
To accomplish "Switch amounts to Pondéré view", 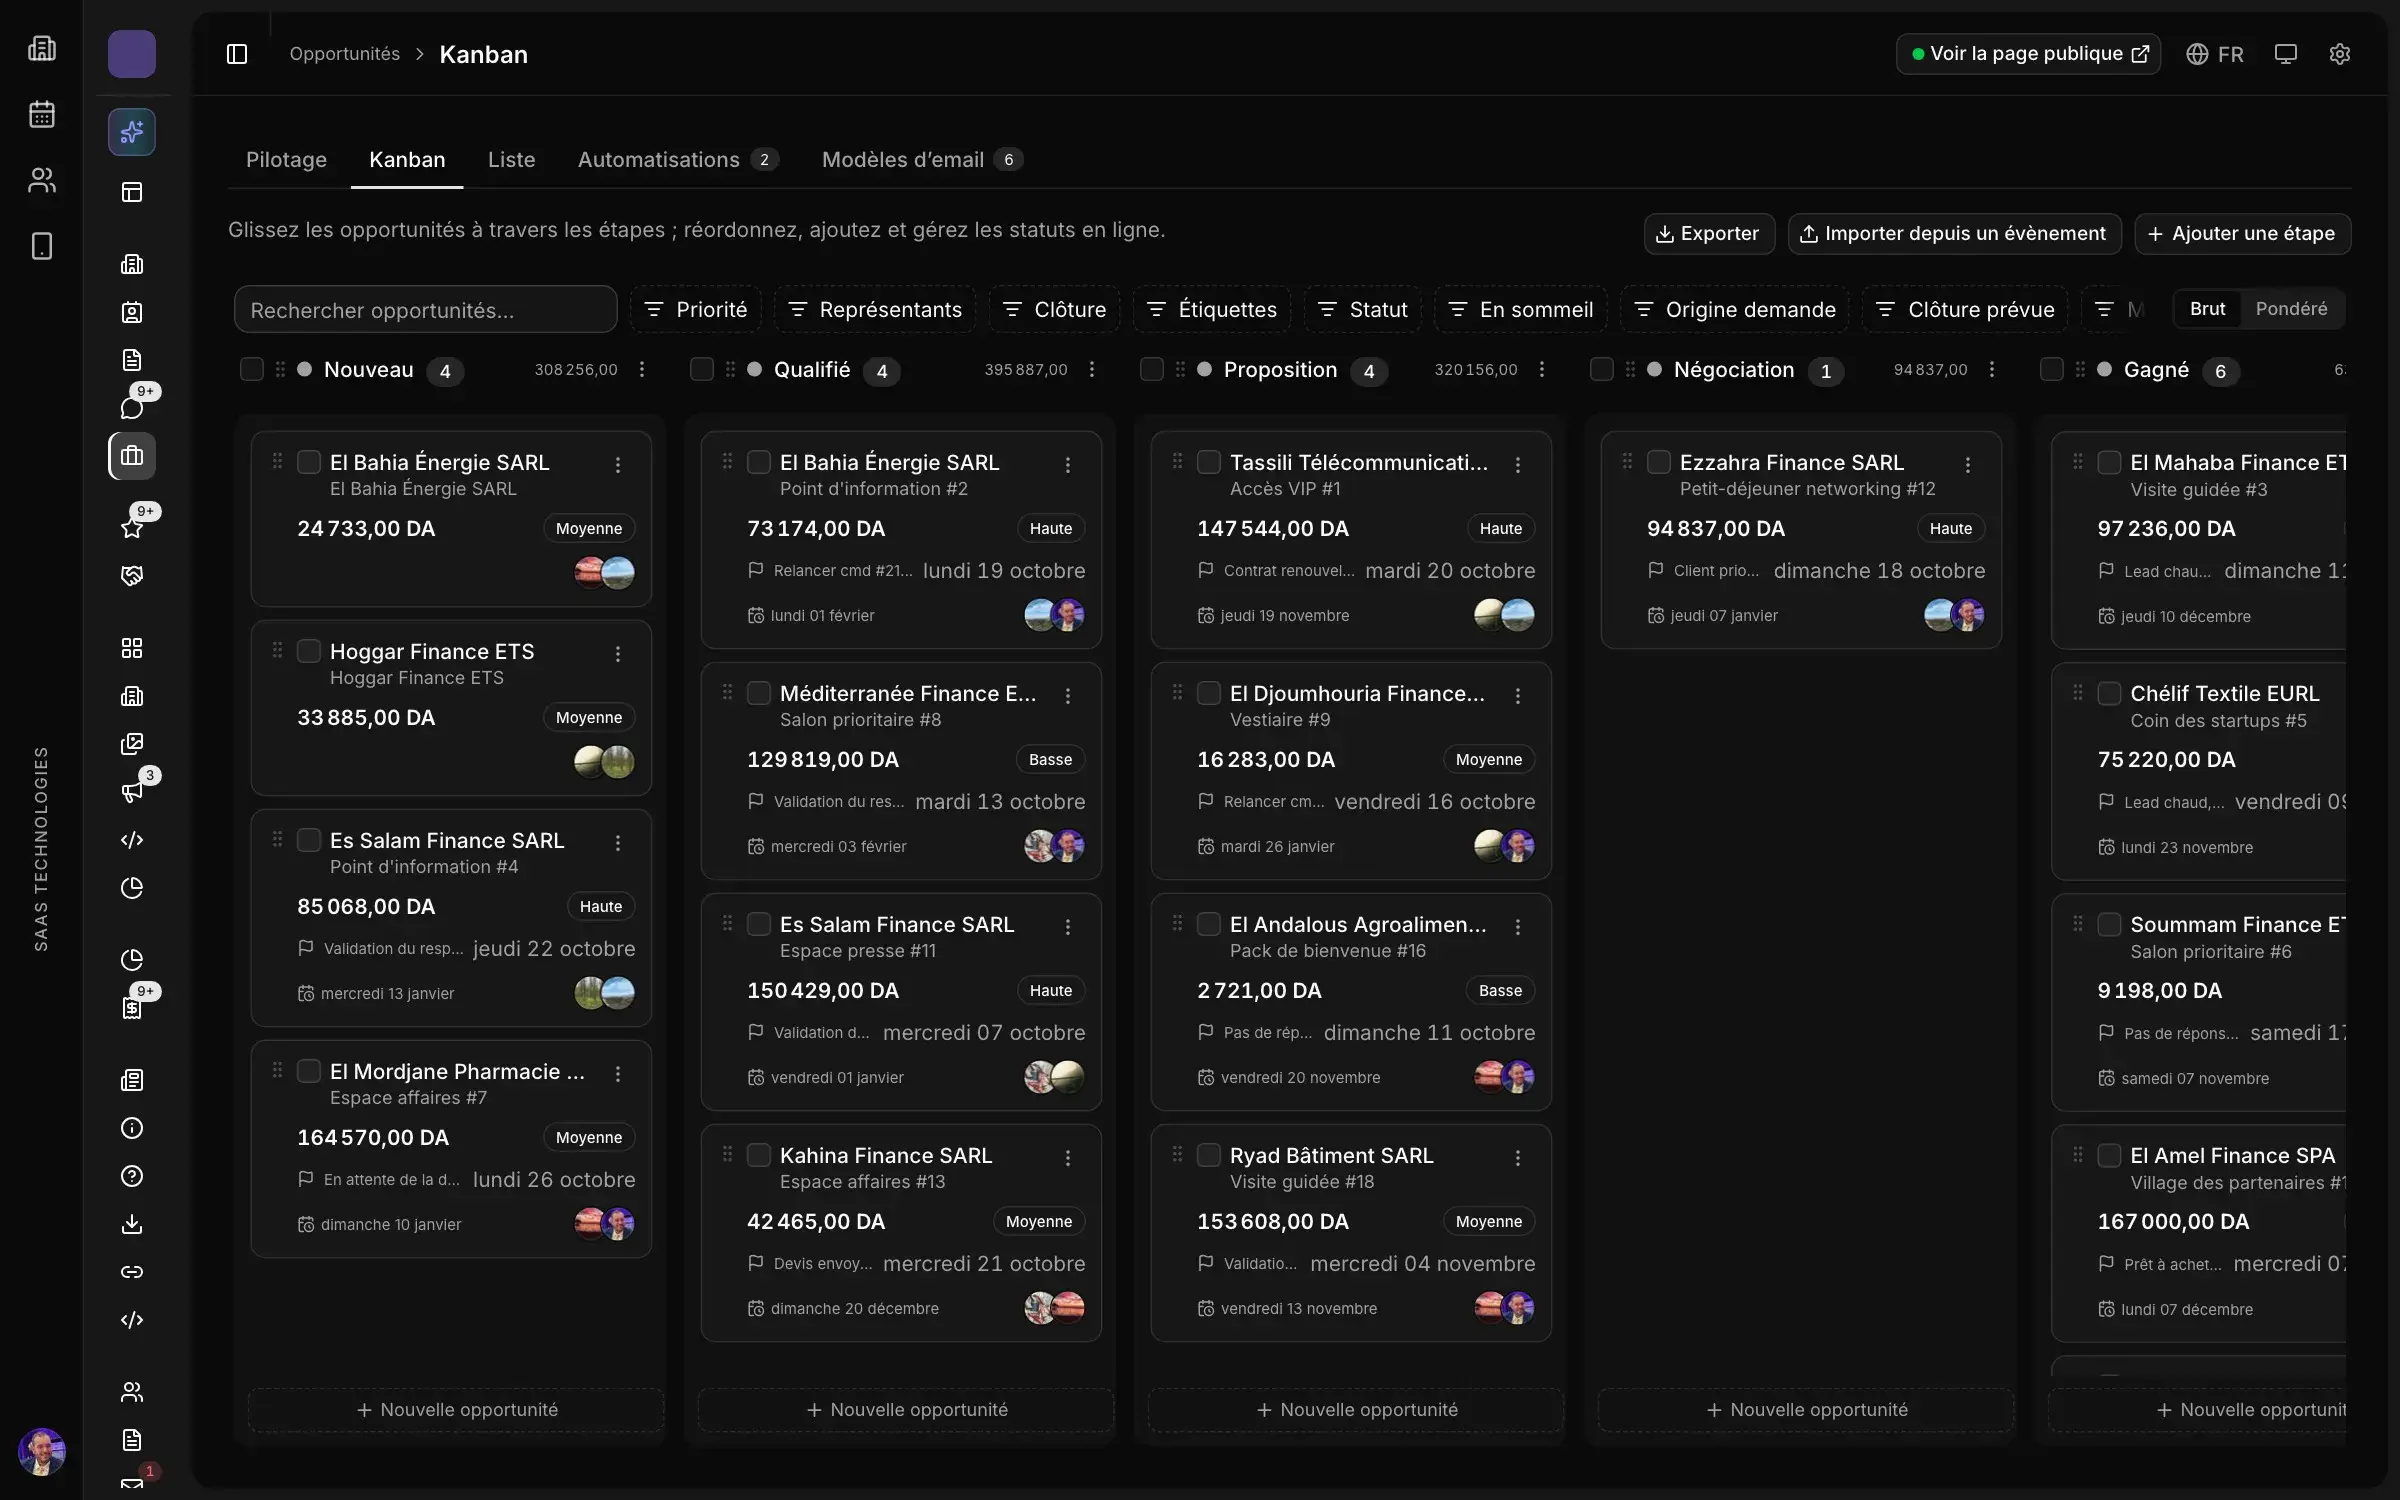I will coord(2291,309).
